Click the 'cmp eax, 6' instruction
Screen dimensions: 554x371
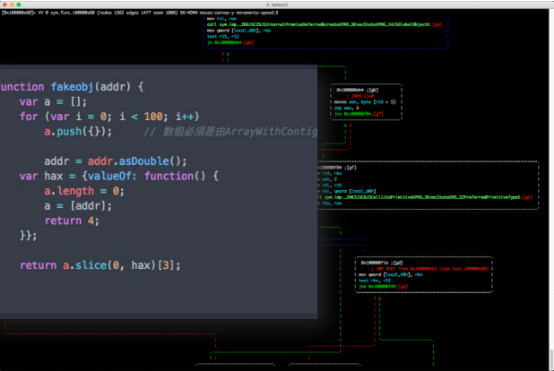[x=347, y=108]
